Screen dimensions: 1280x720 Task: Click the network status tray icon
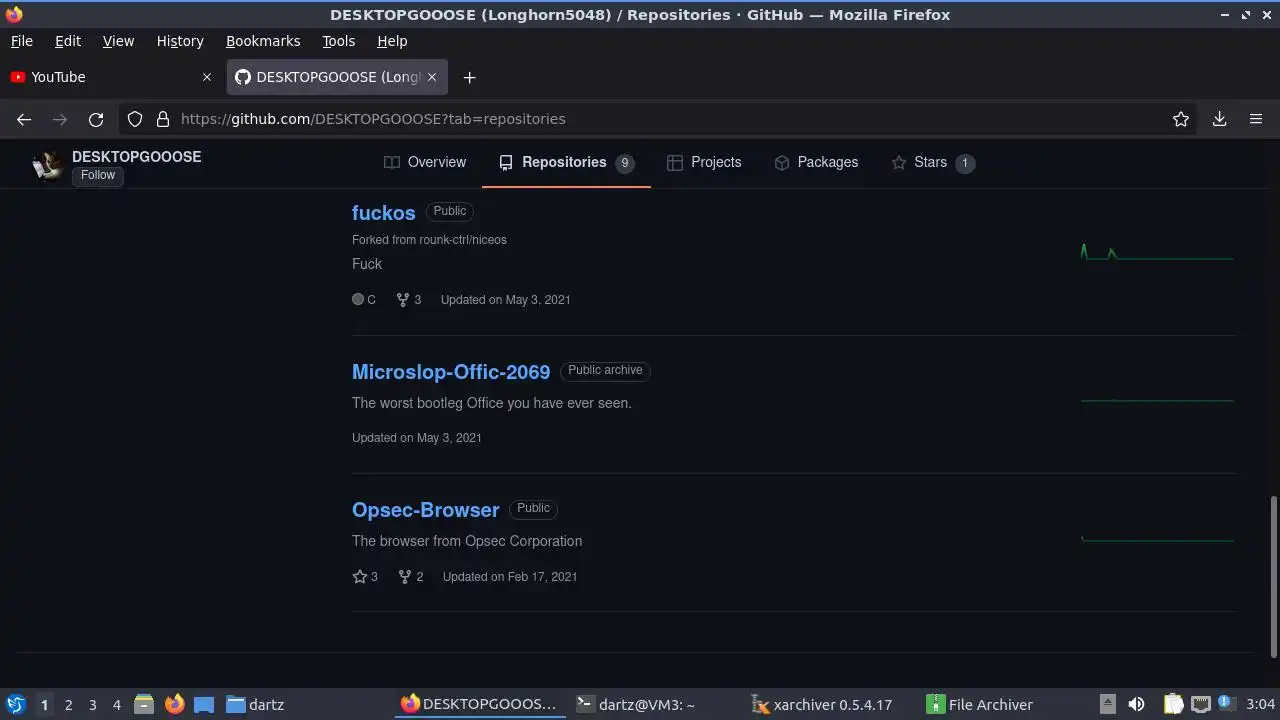[1200, 704]
